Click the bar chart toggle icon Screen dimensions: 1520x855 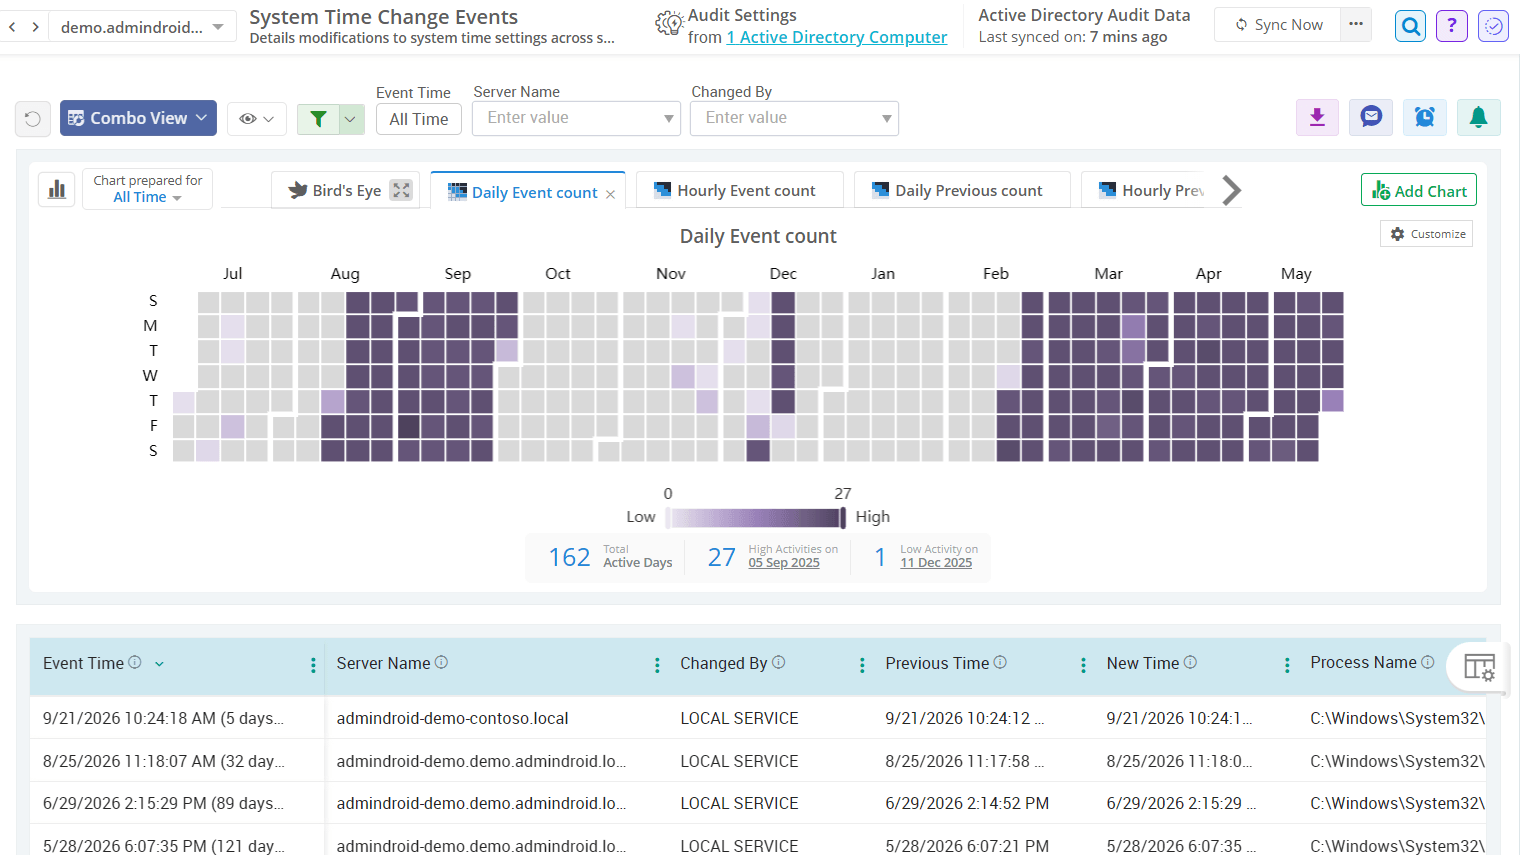click(x=57, y=189)
